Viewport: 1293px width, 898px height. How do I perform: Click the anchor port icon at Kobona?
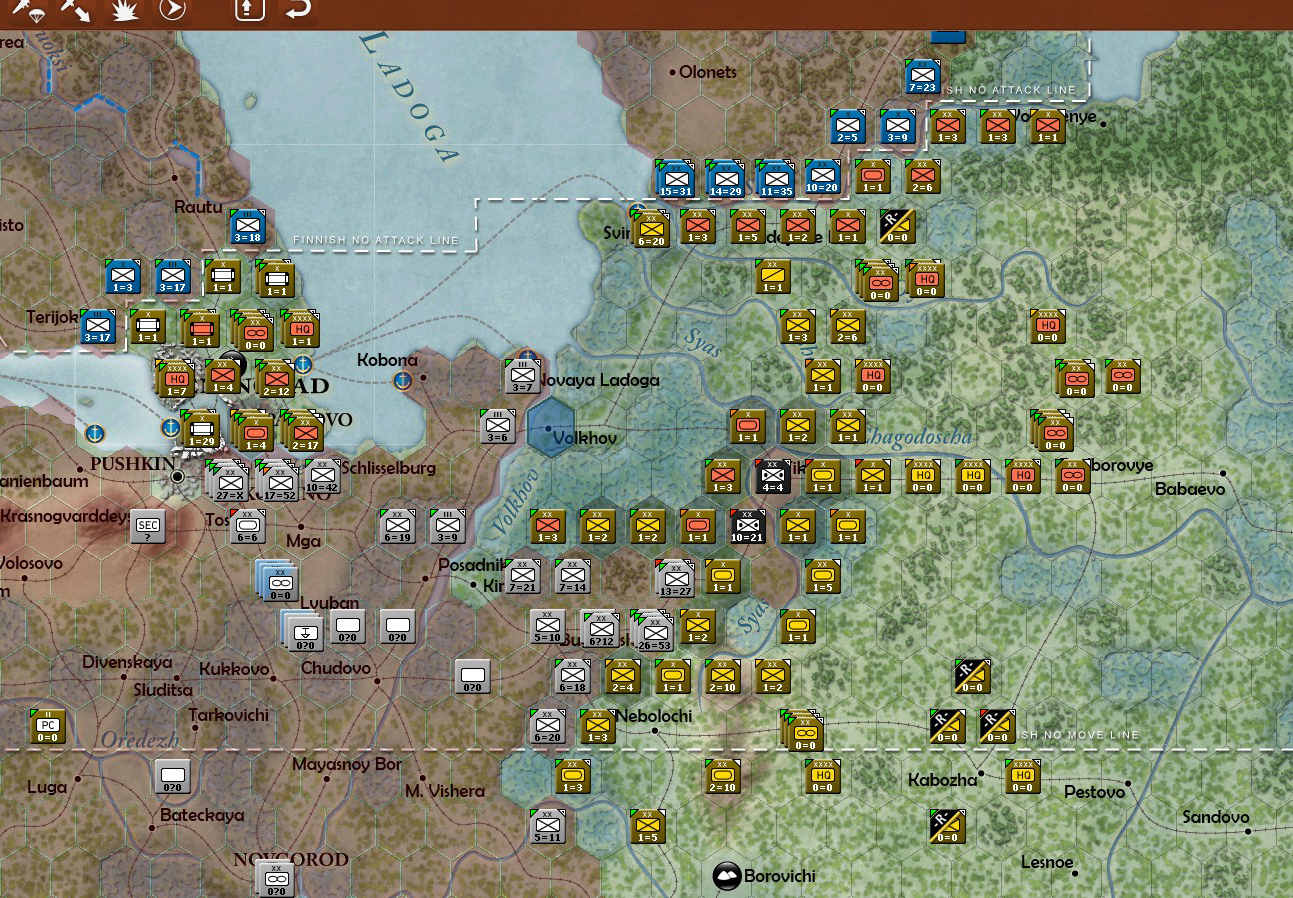click(x=403, y=380)
